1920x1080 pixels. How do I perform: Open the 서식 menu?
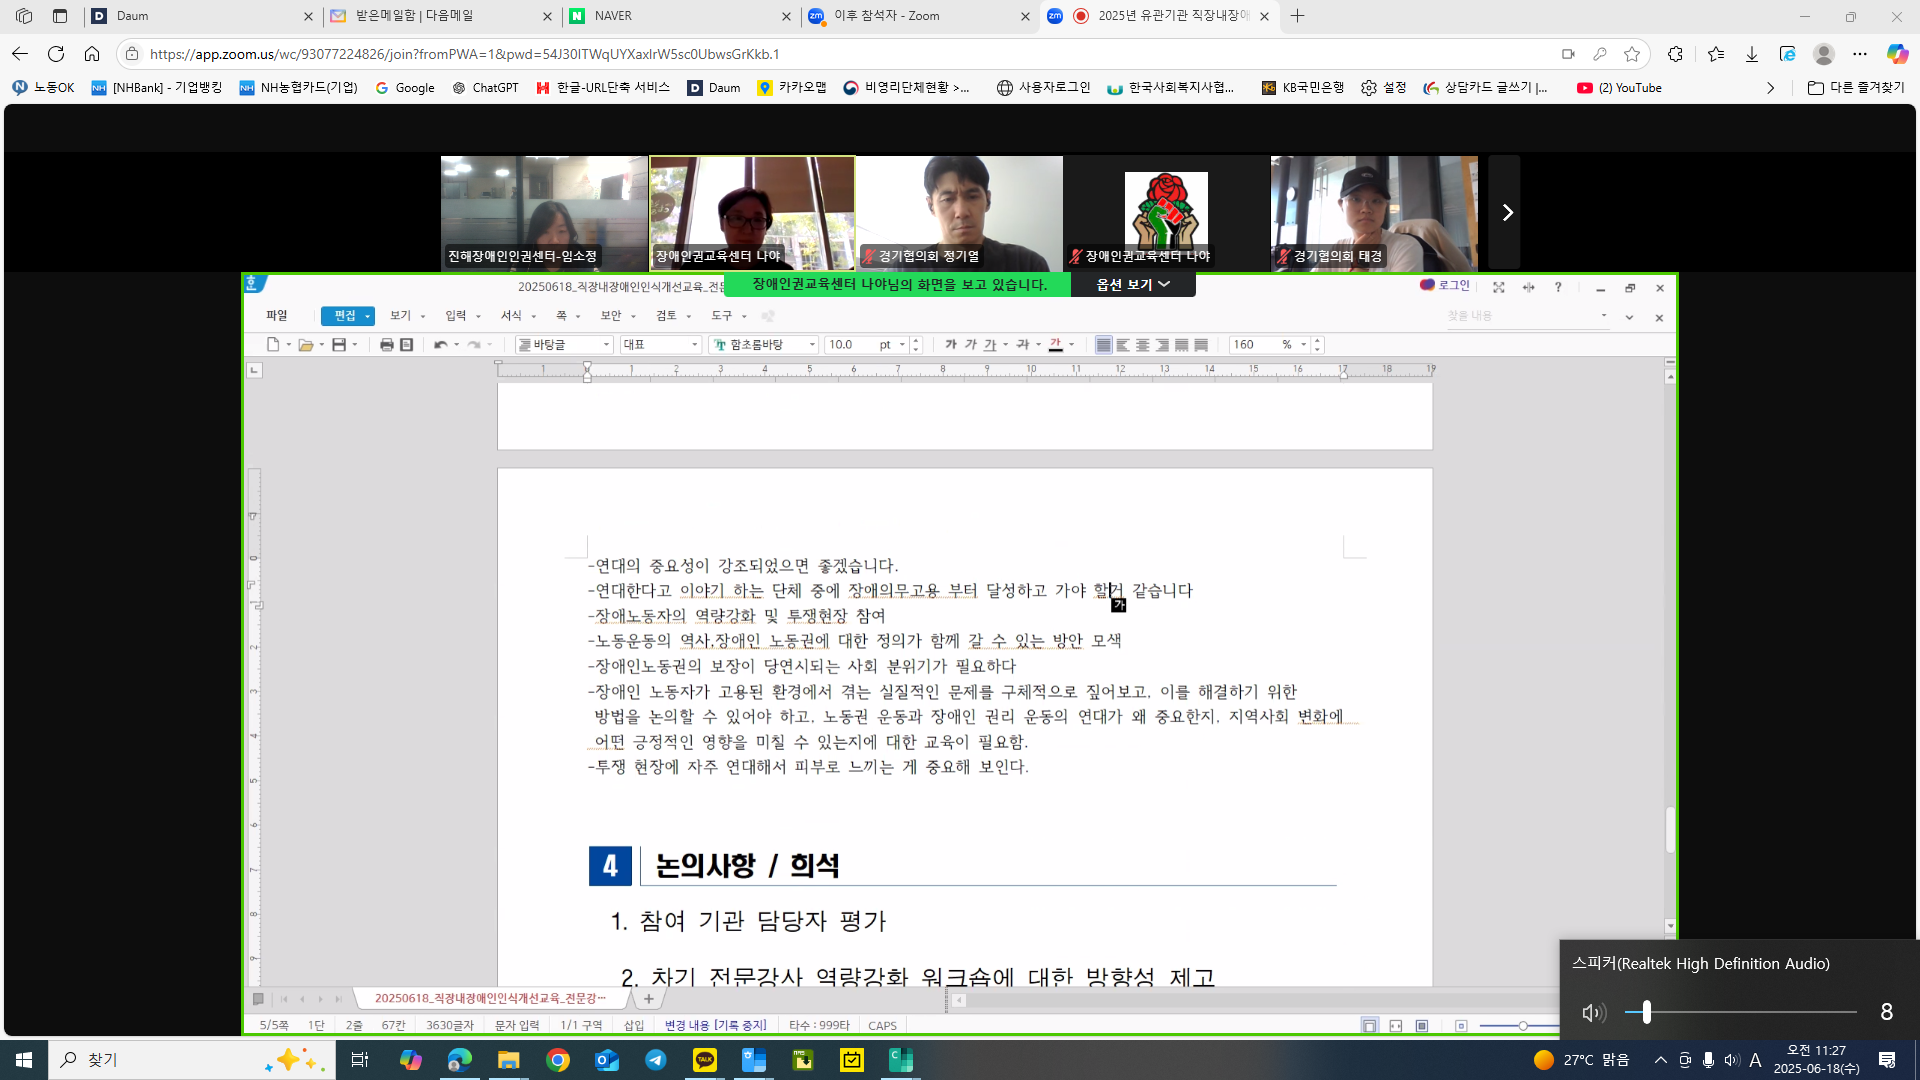click(511, 316)
